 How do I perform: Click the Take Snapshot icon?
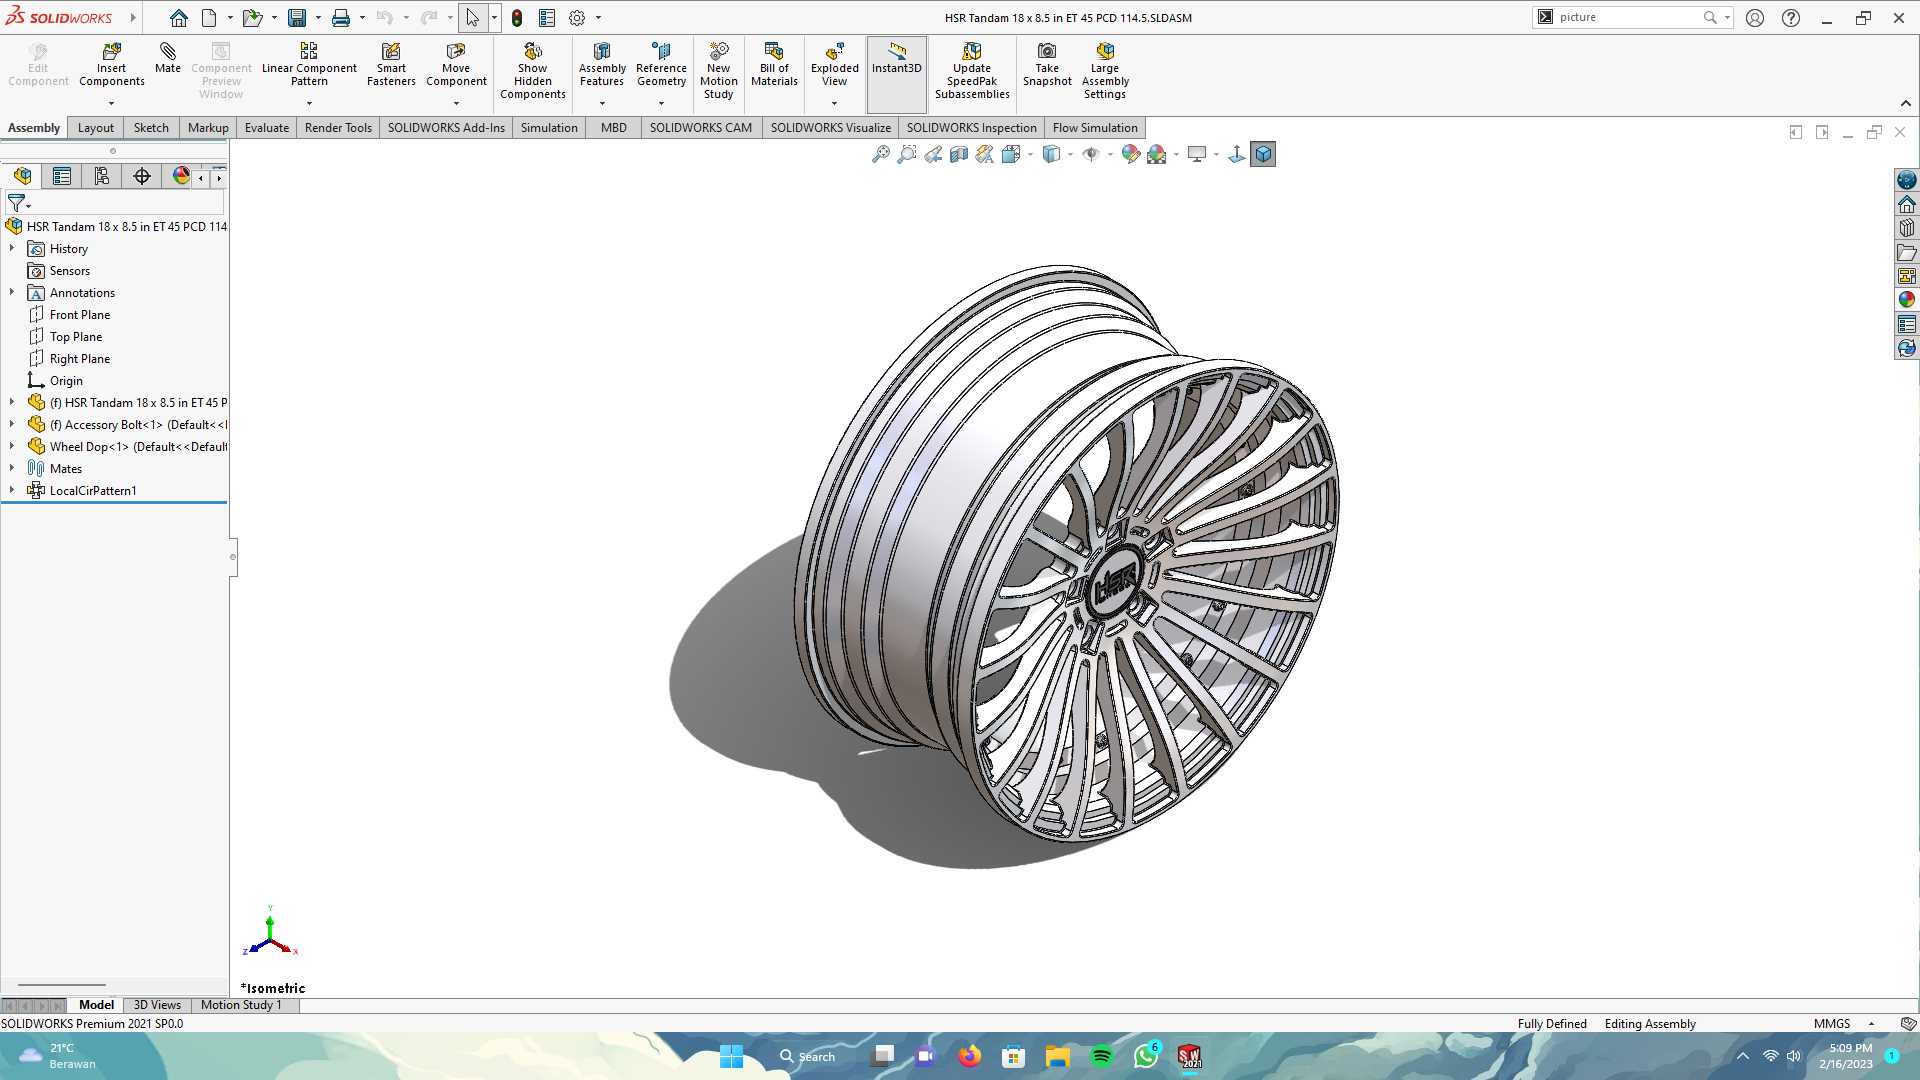pyautogui.click(x=1047, y=65)
